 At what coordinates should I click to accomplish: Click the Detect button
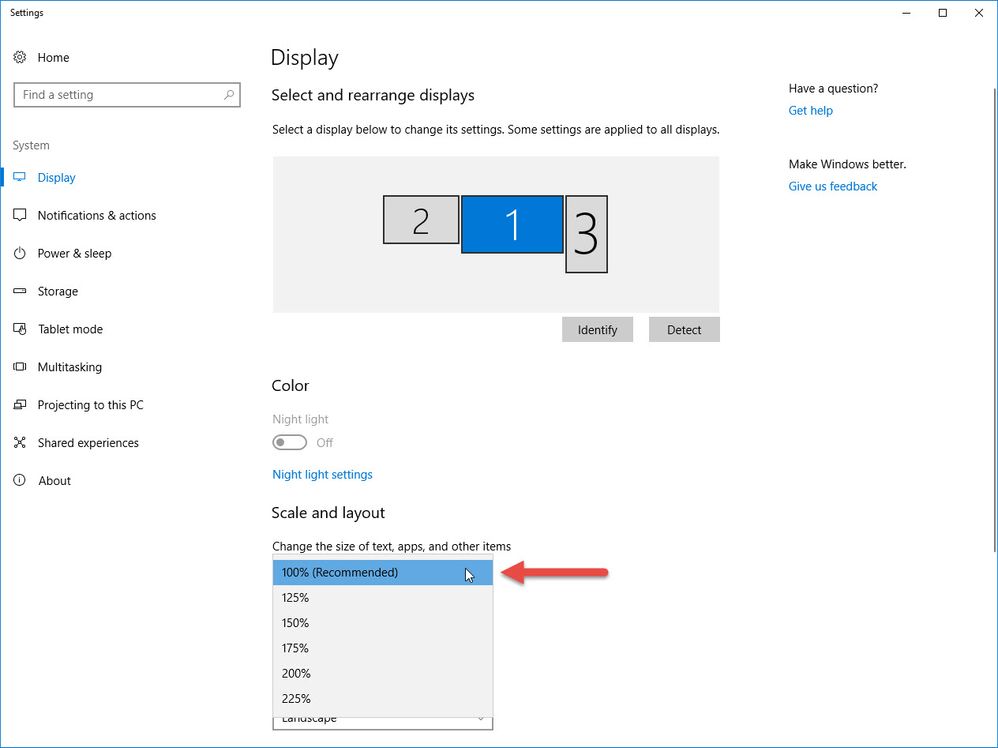tap(684, 330)
